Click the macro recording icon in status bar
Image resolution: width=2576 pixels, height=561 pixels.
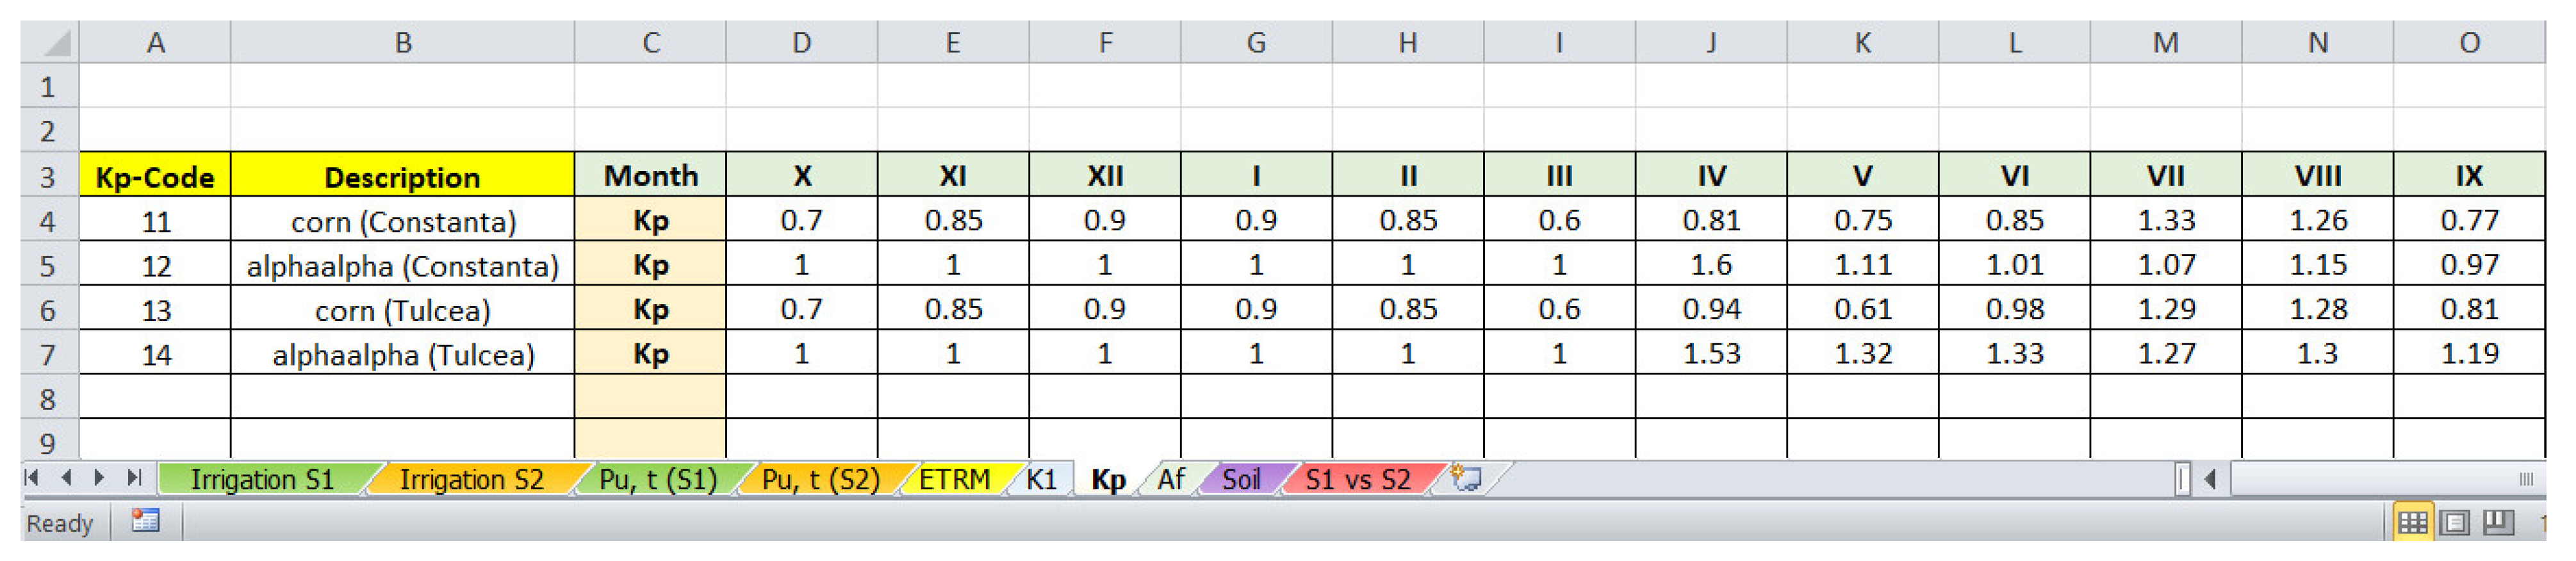click(x=146, y=521)
